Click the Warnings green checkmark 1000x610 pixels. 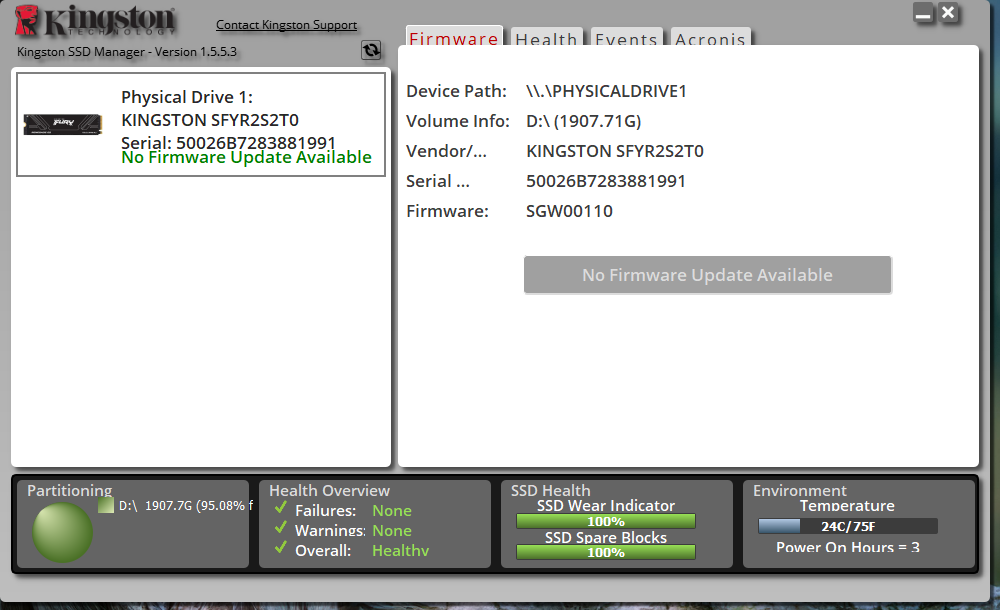point(281,529)
